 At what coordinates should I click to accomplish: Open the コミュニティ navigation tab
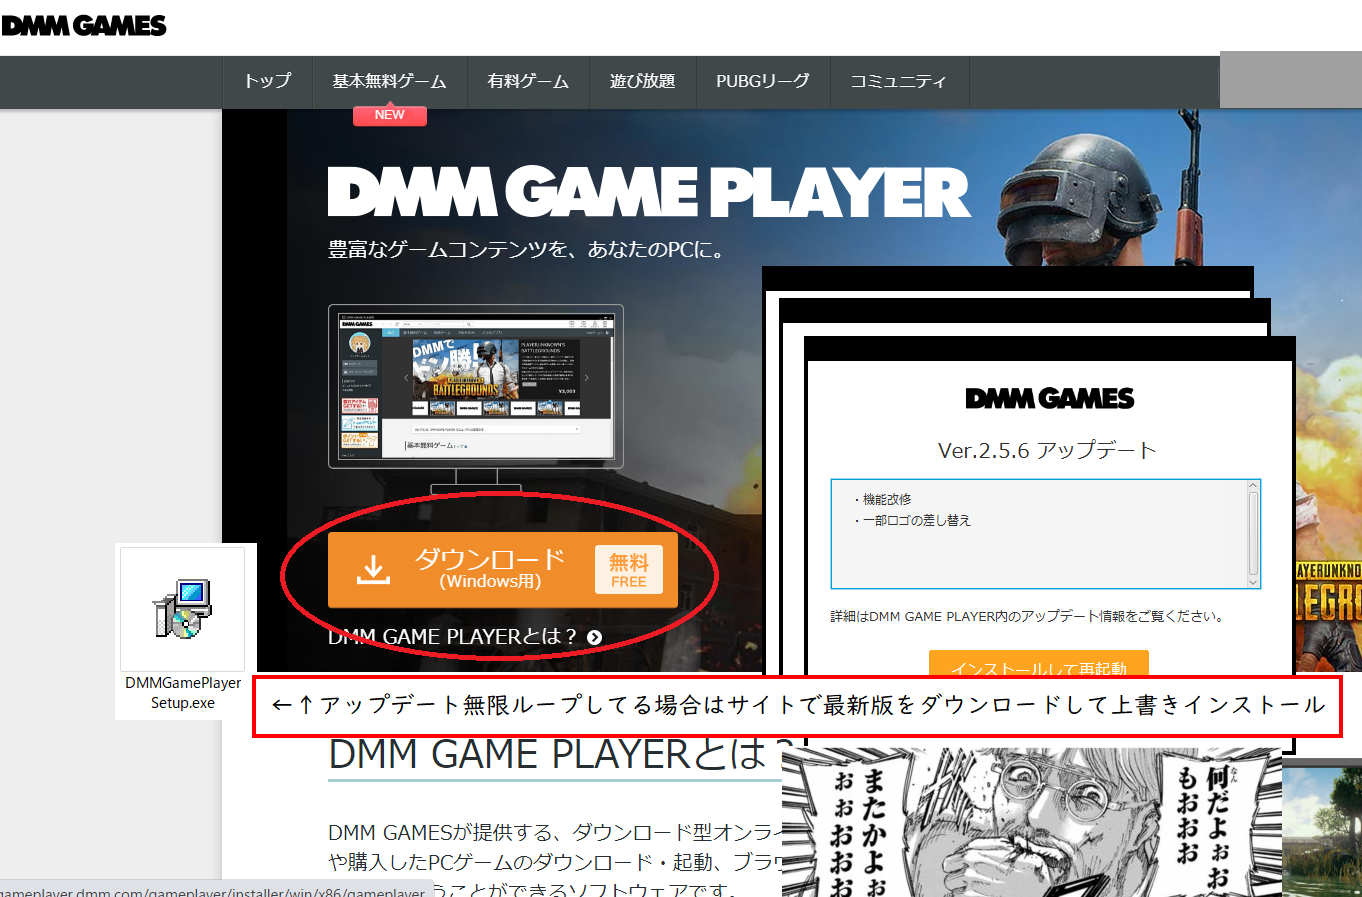[x=898, y=81]
